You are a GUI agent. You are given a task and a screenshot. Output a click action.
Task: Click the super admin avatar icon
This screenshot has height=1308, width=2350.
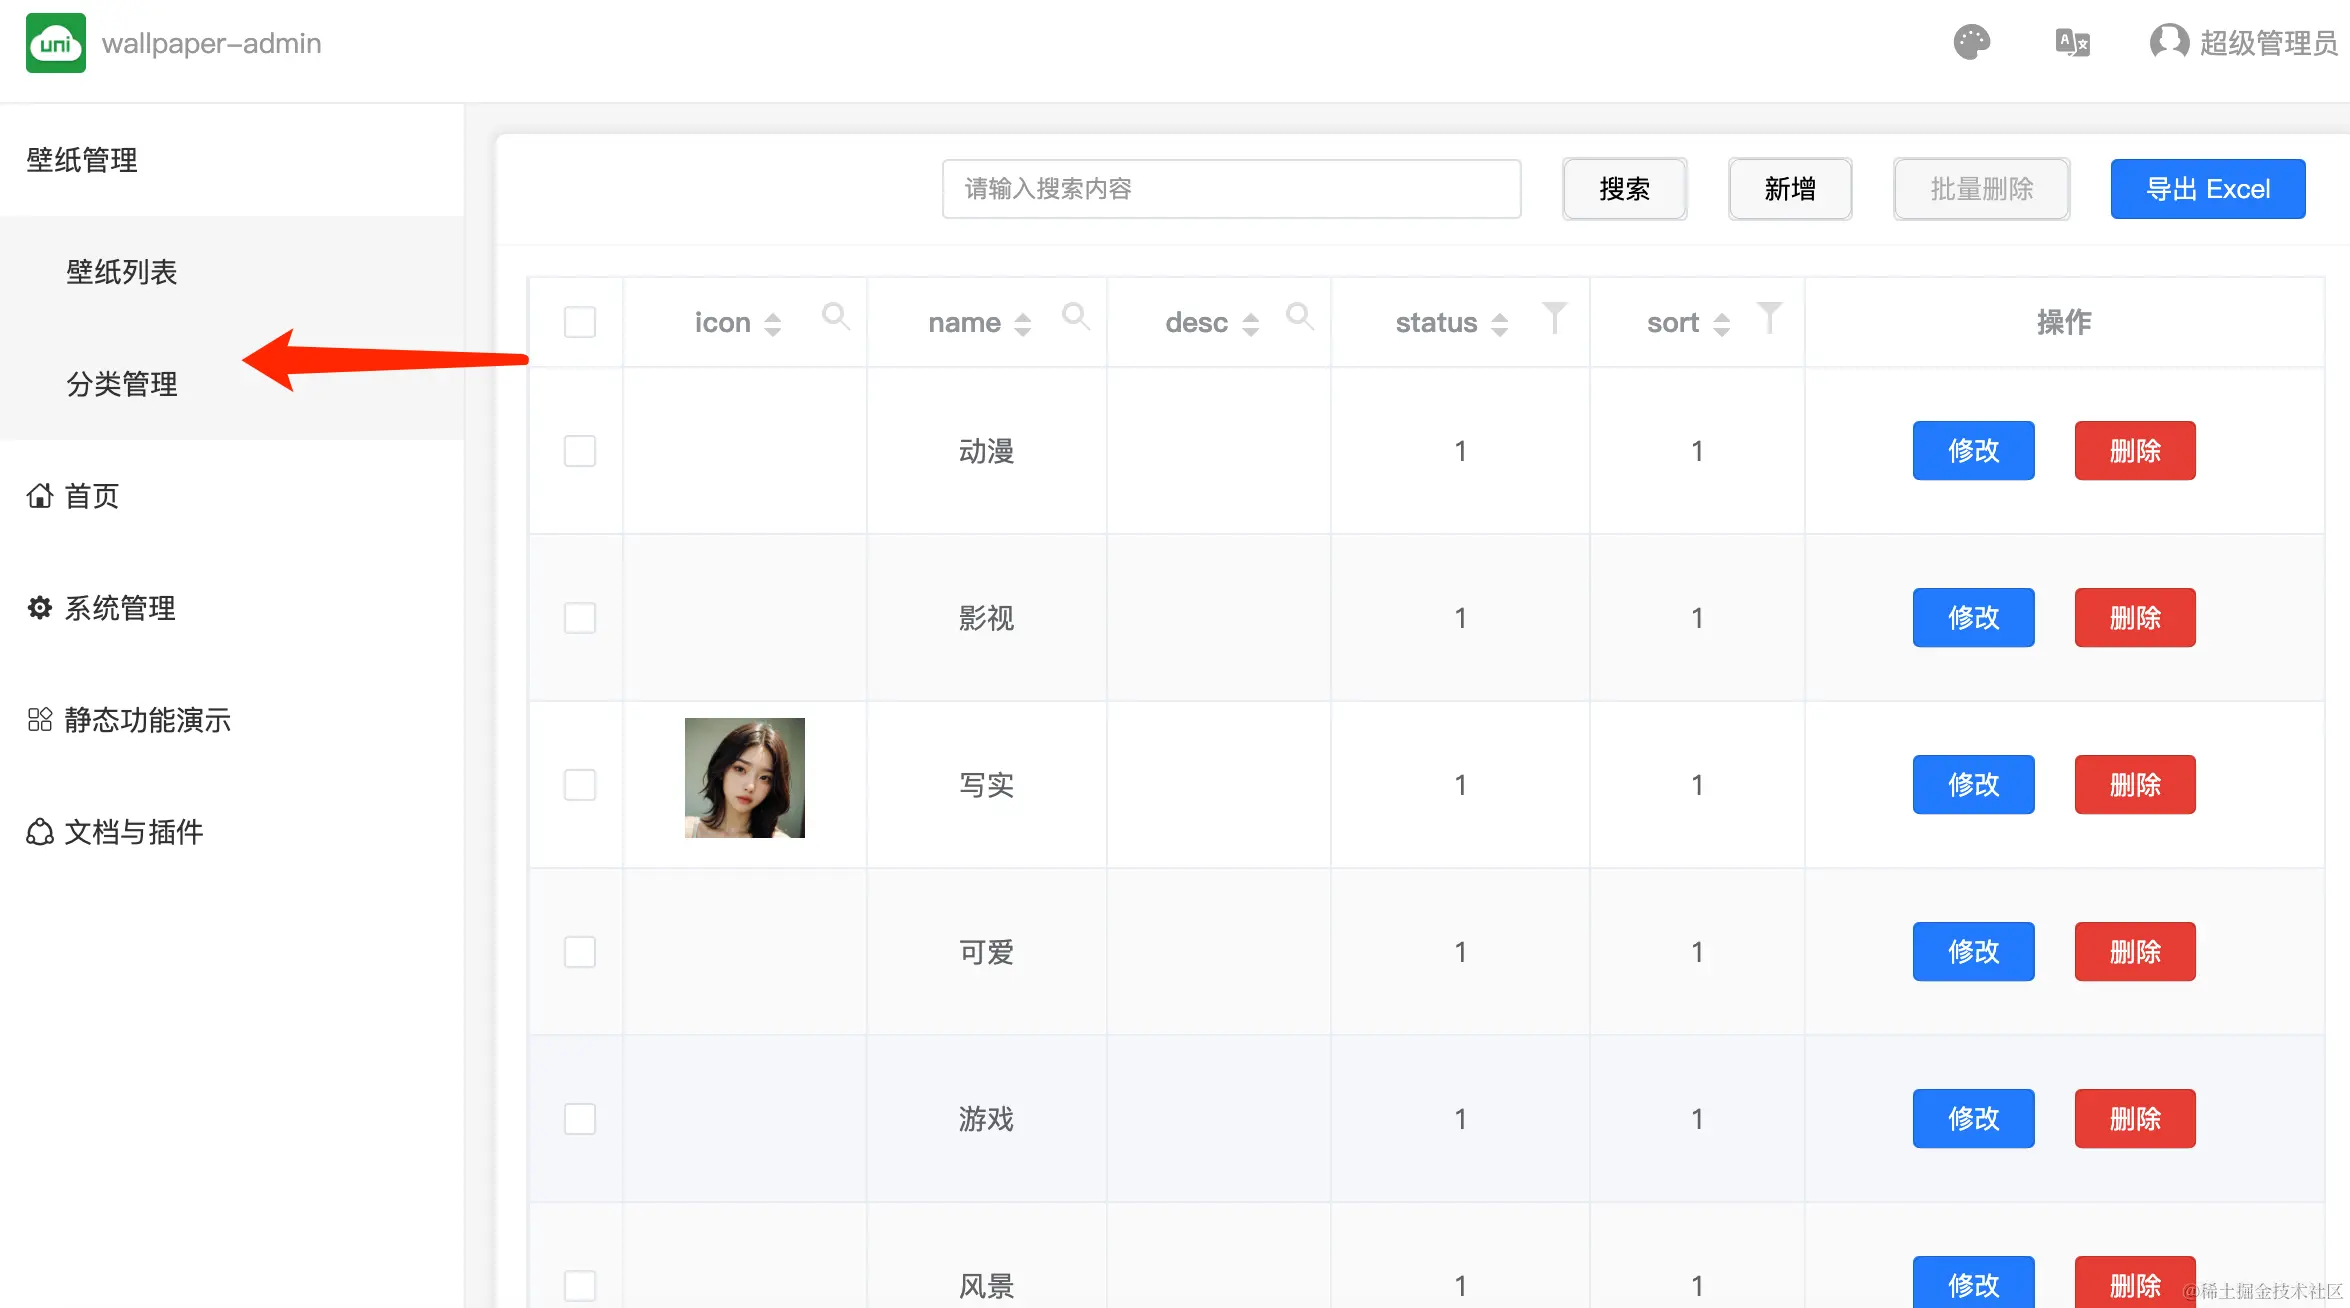coord(2168,42)
